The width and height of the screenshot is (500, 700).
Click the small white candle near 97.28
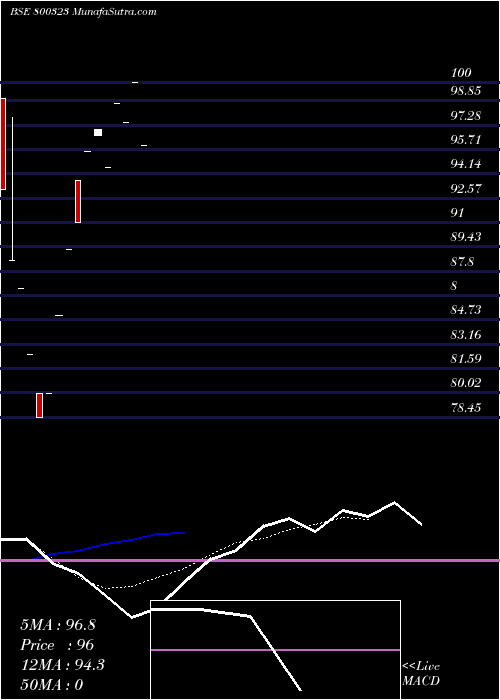click(x=98, y=133)
